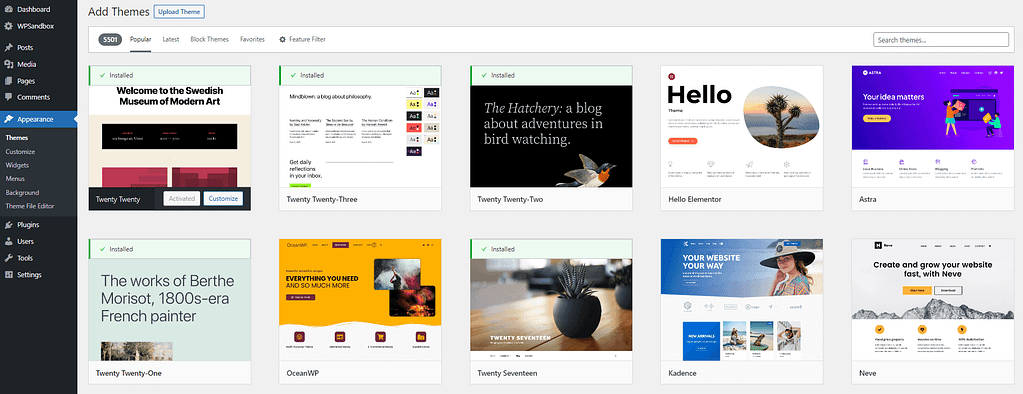The image size is (1023, 394).
Task: Open the Neve theme thumbnail
Action: [x=933, y=300]
